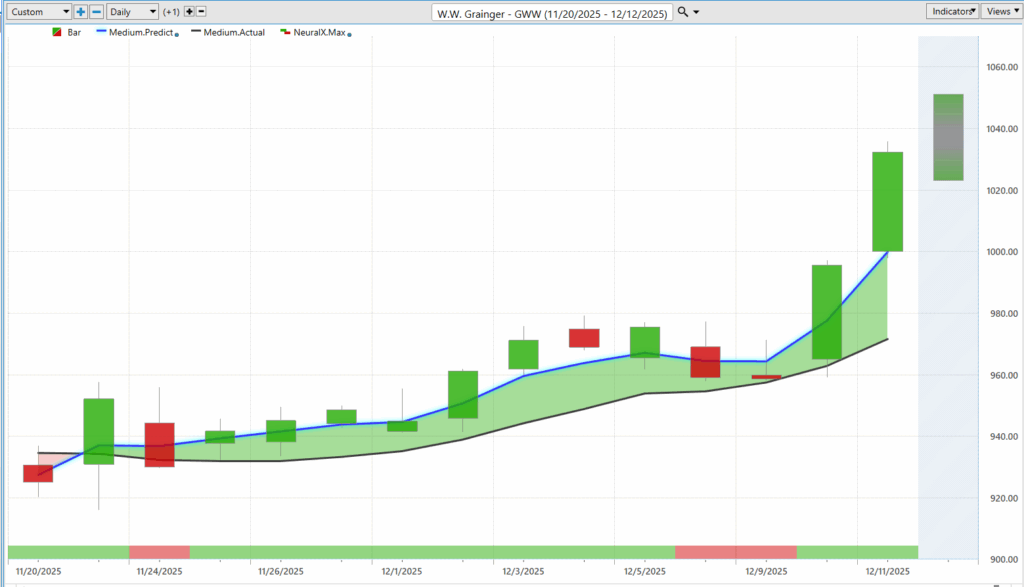Click the 12/11/2025 tall green candlestick
Image resolution: width=1024 pixels, height=587 pixels.
point(888,201)
